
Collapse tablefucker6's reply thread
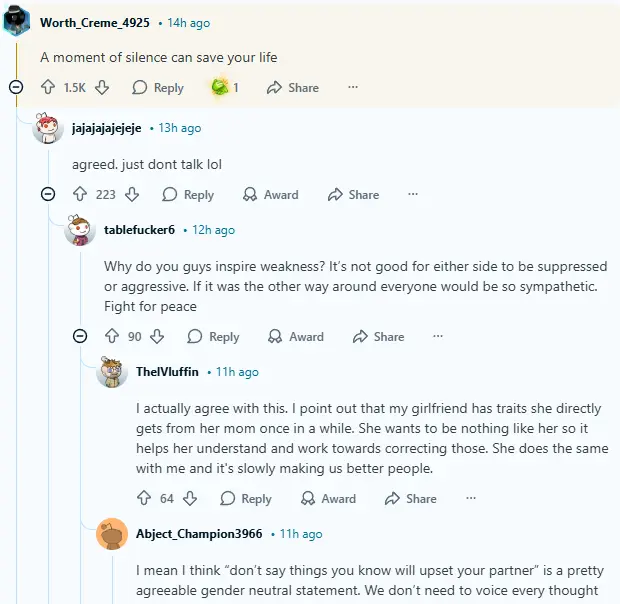pos(80,337)
